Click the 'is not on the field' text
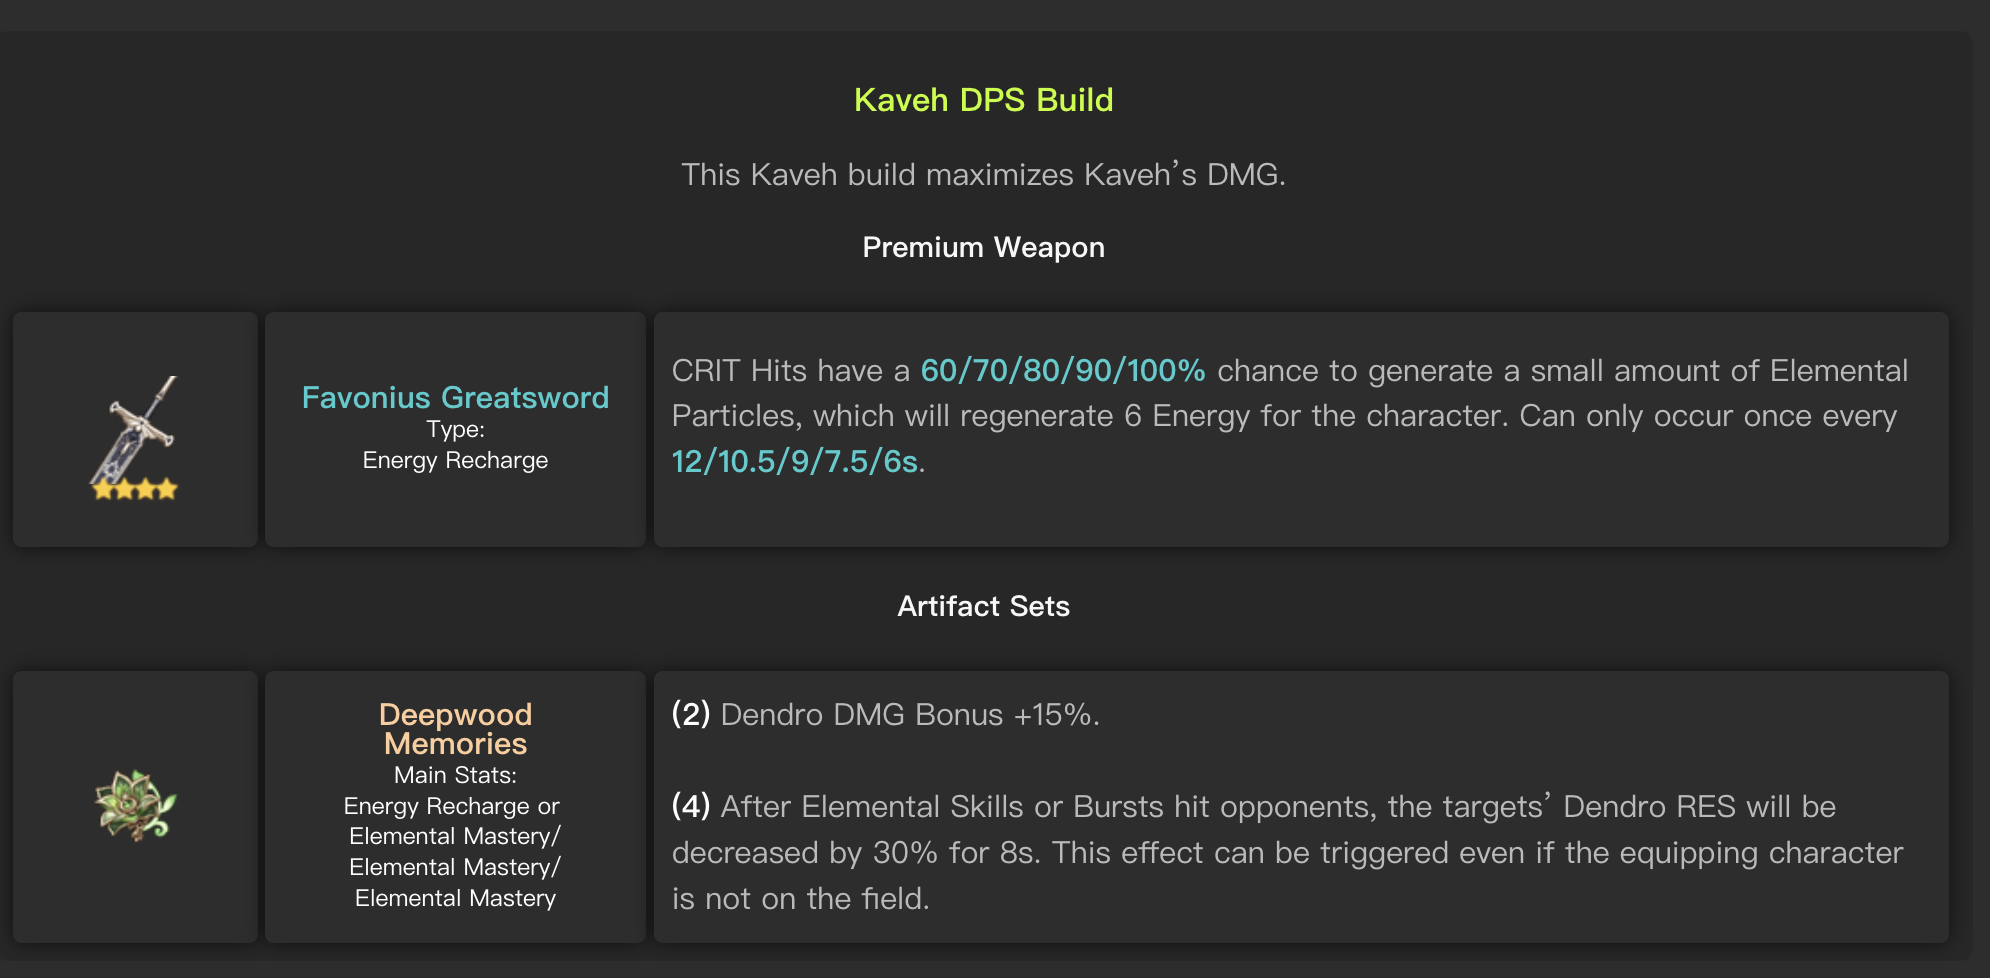 (x=800, y=898)
